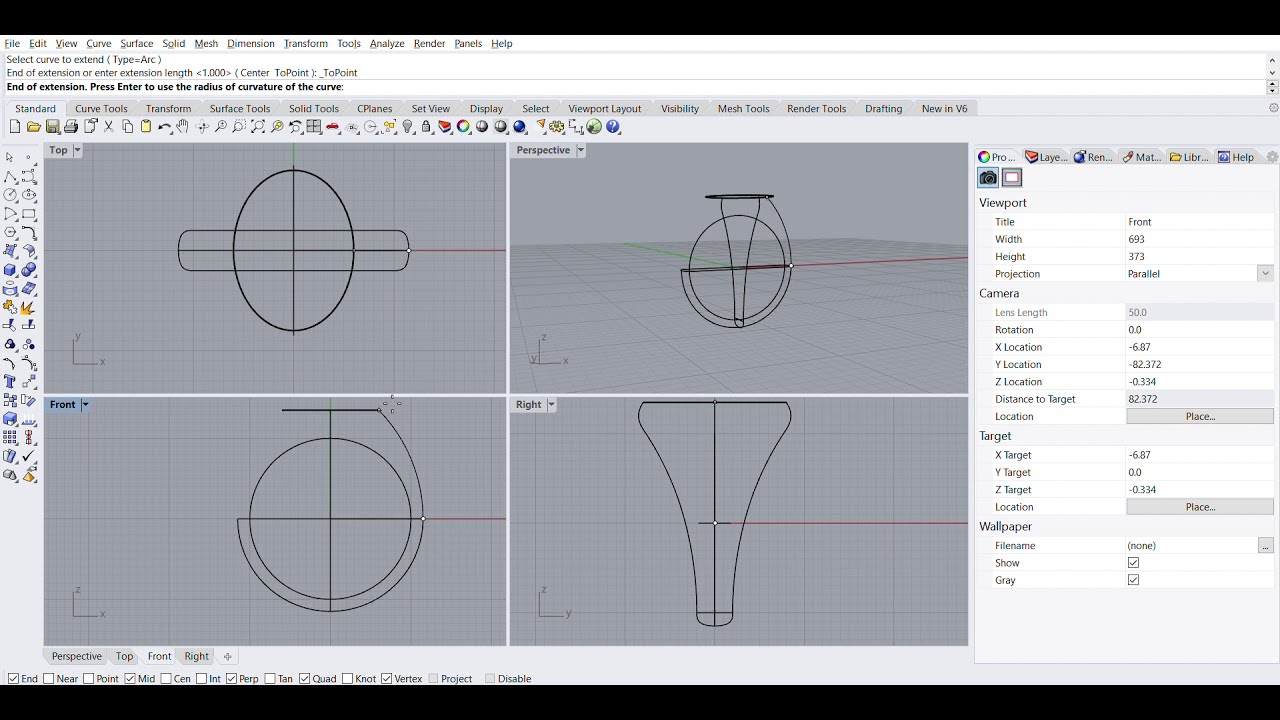1280x720 pixels.
Task: Click the viewport camera properties icon
Action: (x=988, y=178)
